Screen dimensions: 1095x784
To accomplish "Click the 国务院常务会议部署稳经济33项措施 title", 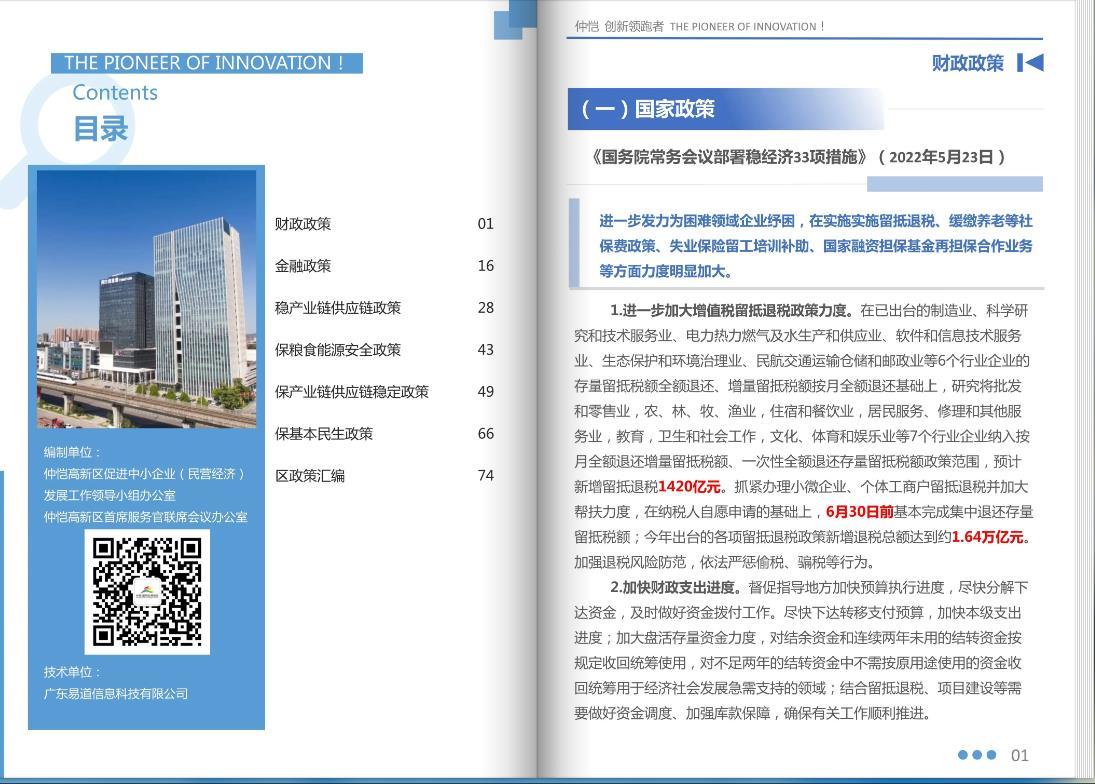I will pyautogui.click(x=798, y=157).
